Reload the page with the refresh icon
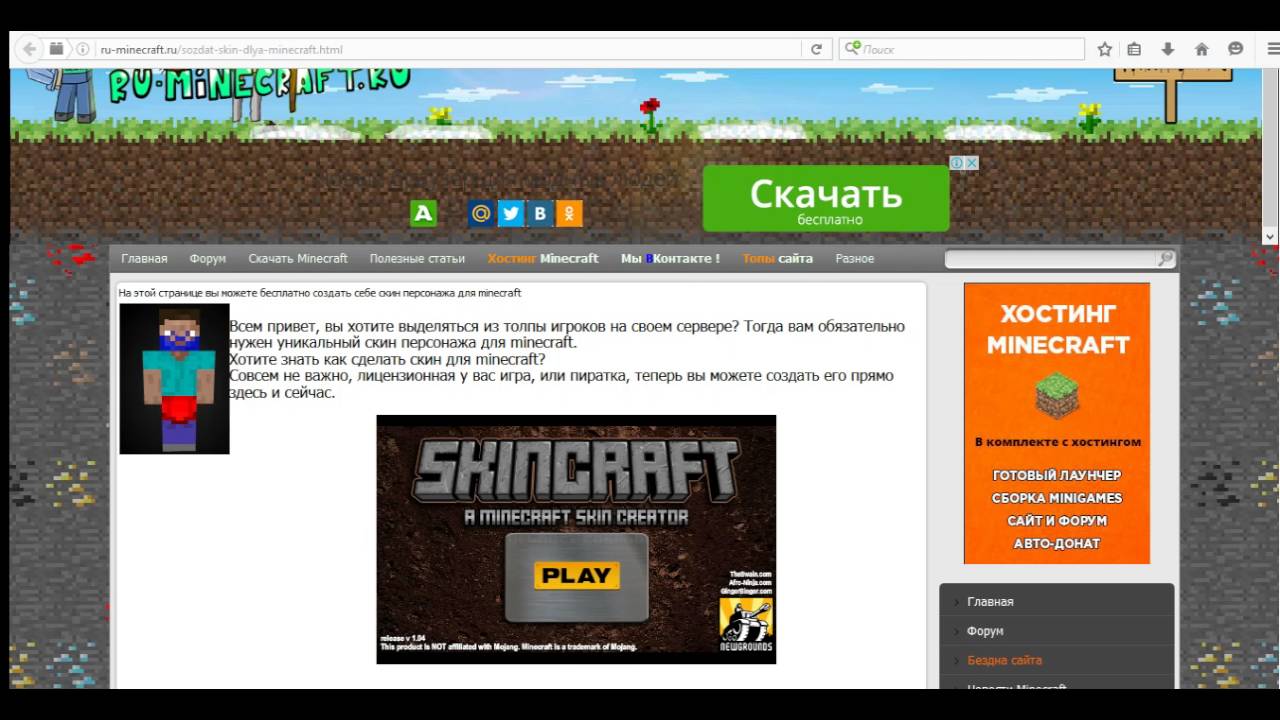Viewport: 1280px width, 720px height. [x=816, y=49]
